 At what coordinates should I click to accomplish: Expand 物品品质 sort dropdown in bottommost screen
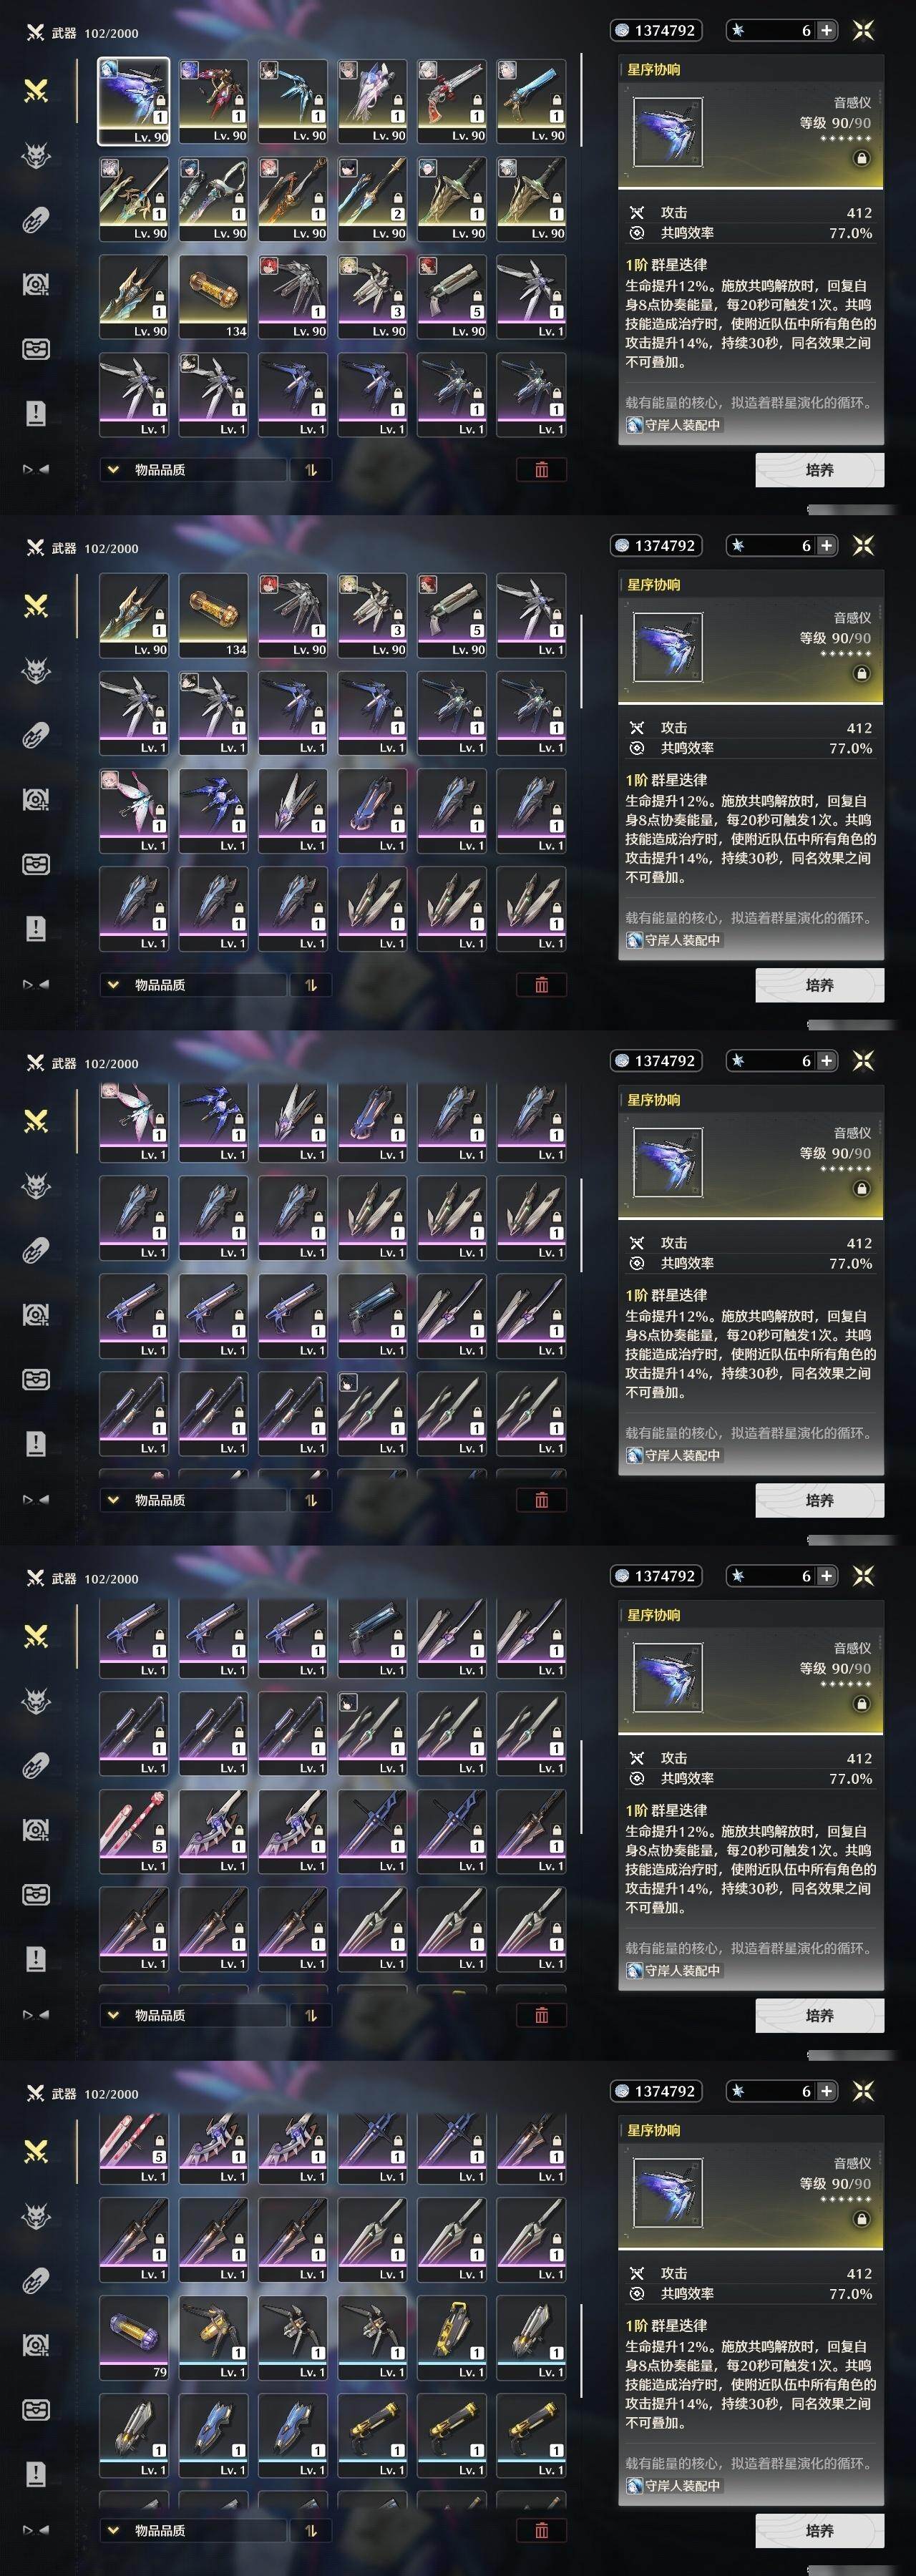point(193,2530)
